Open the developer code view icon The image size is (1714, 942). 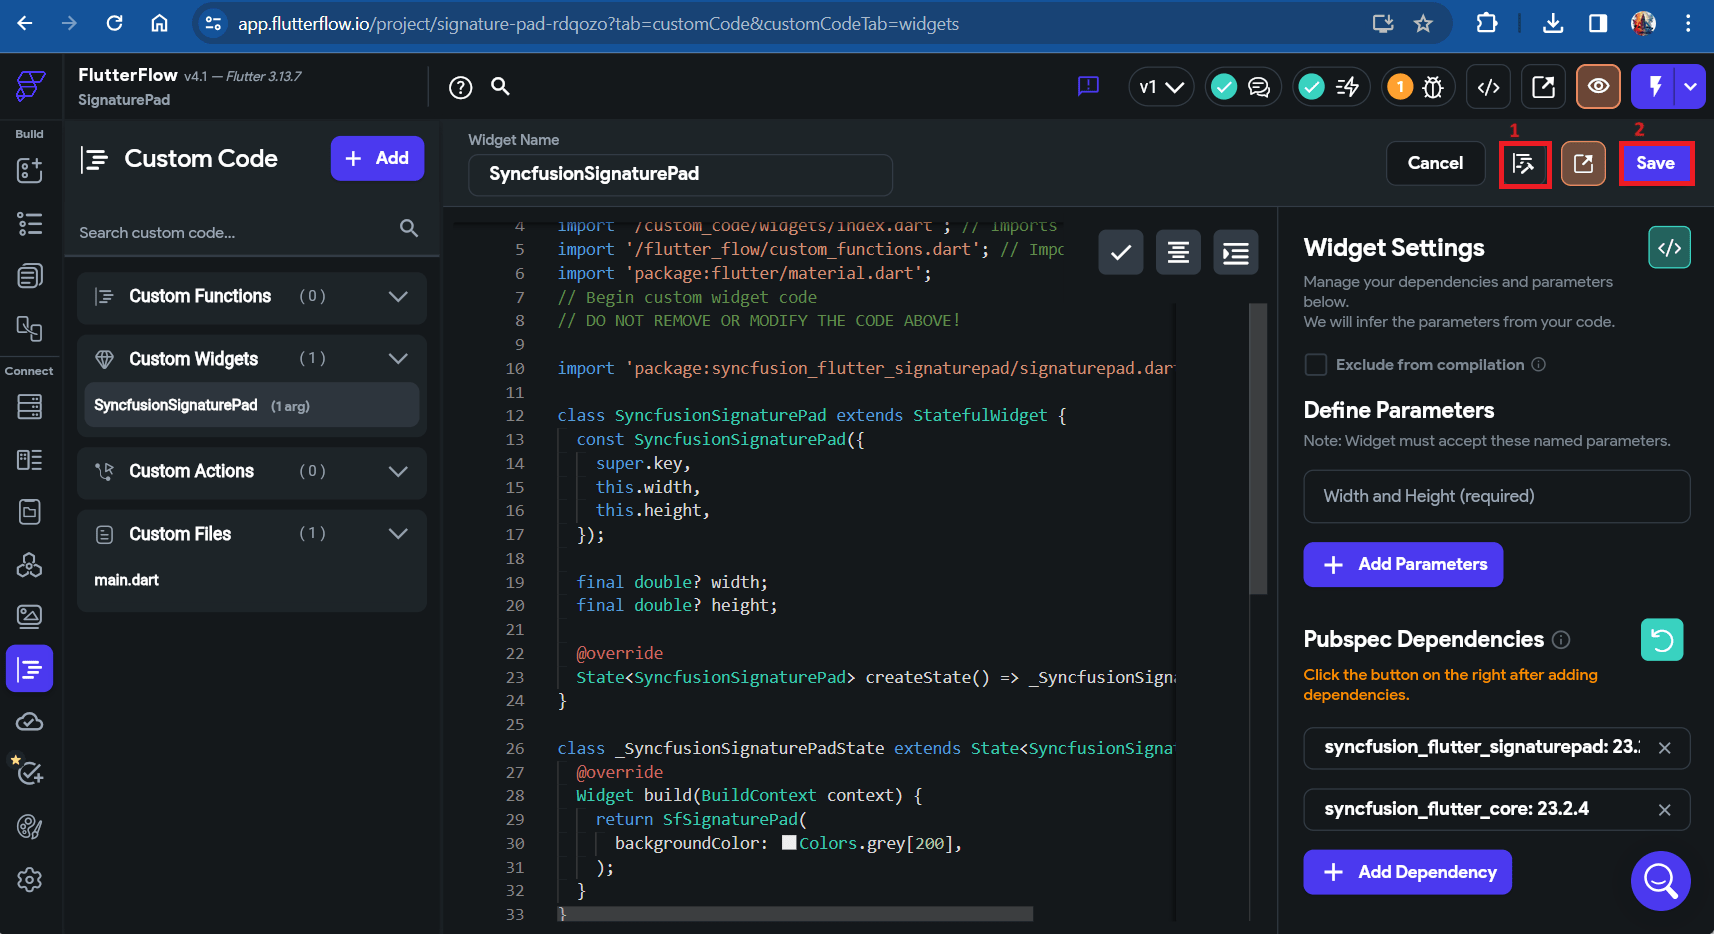(1488, 87)
